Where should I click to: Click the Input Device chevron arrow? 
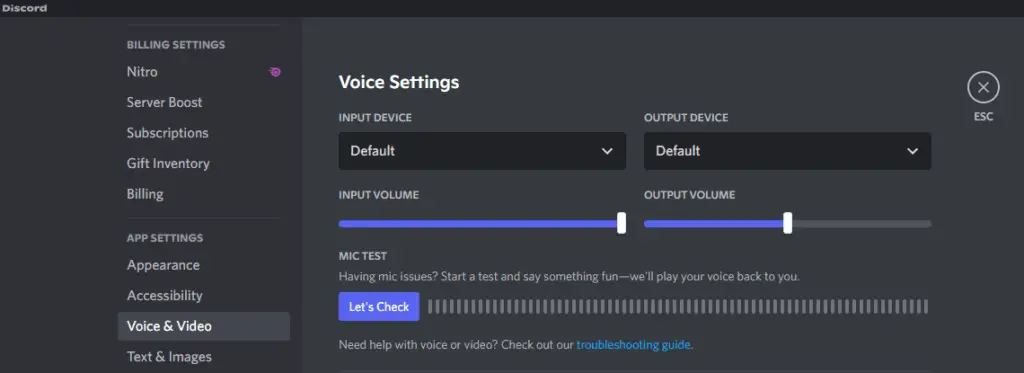click(607, 151)
